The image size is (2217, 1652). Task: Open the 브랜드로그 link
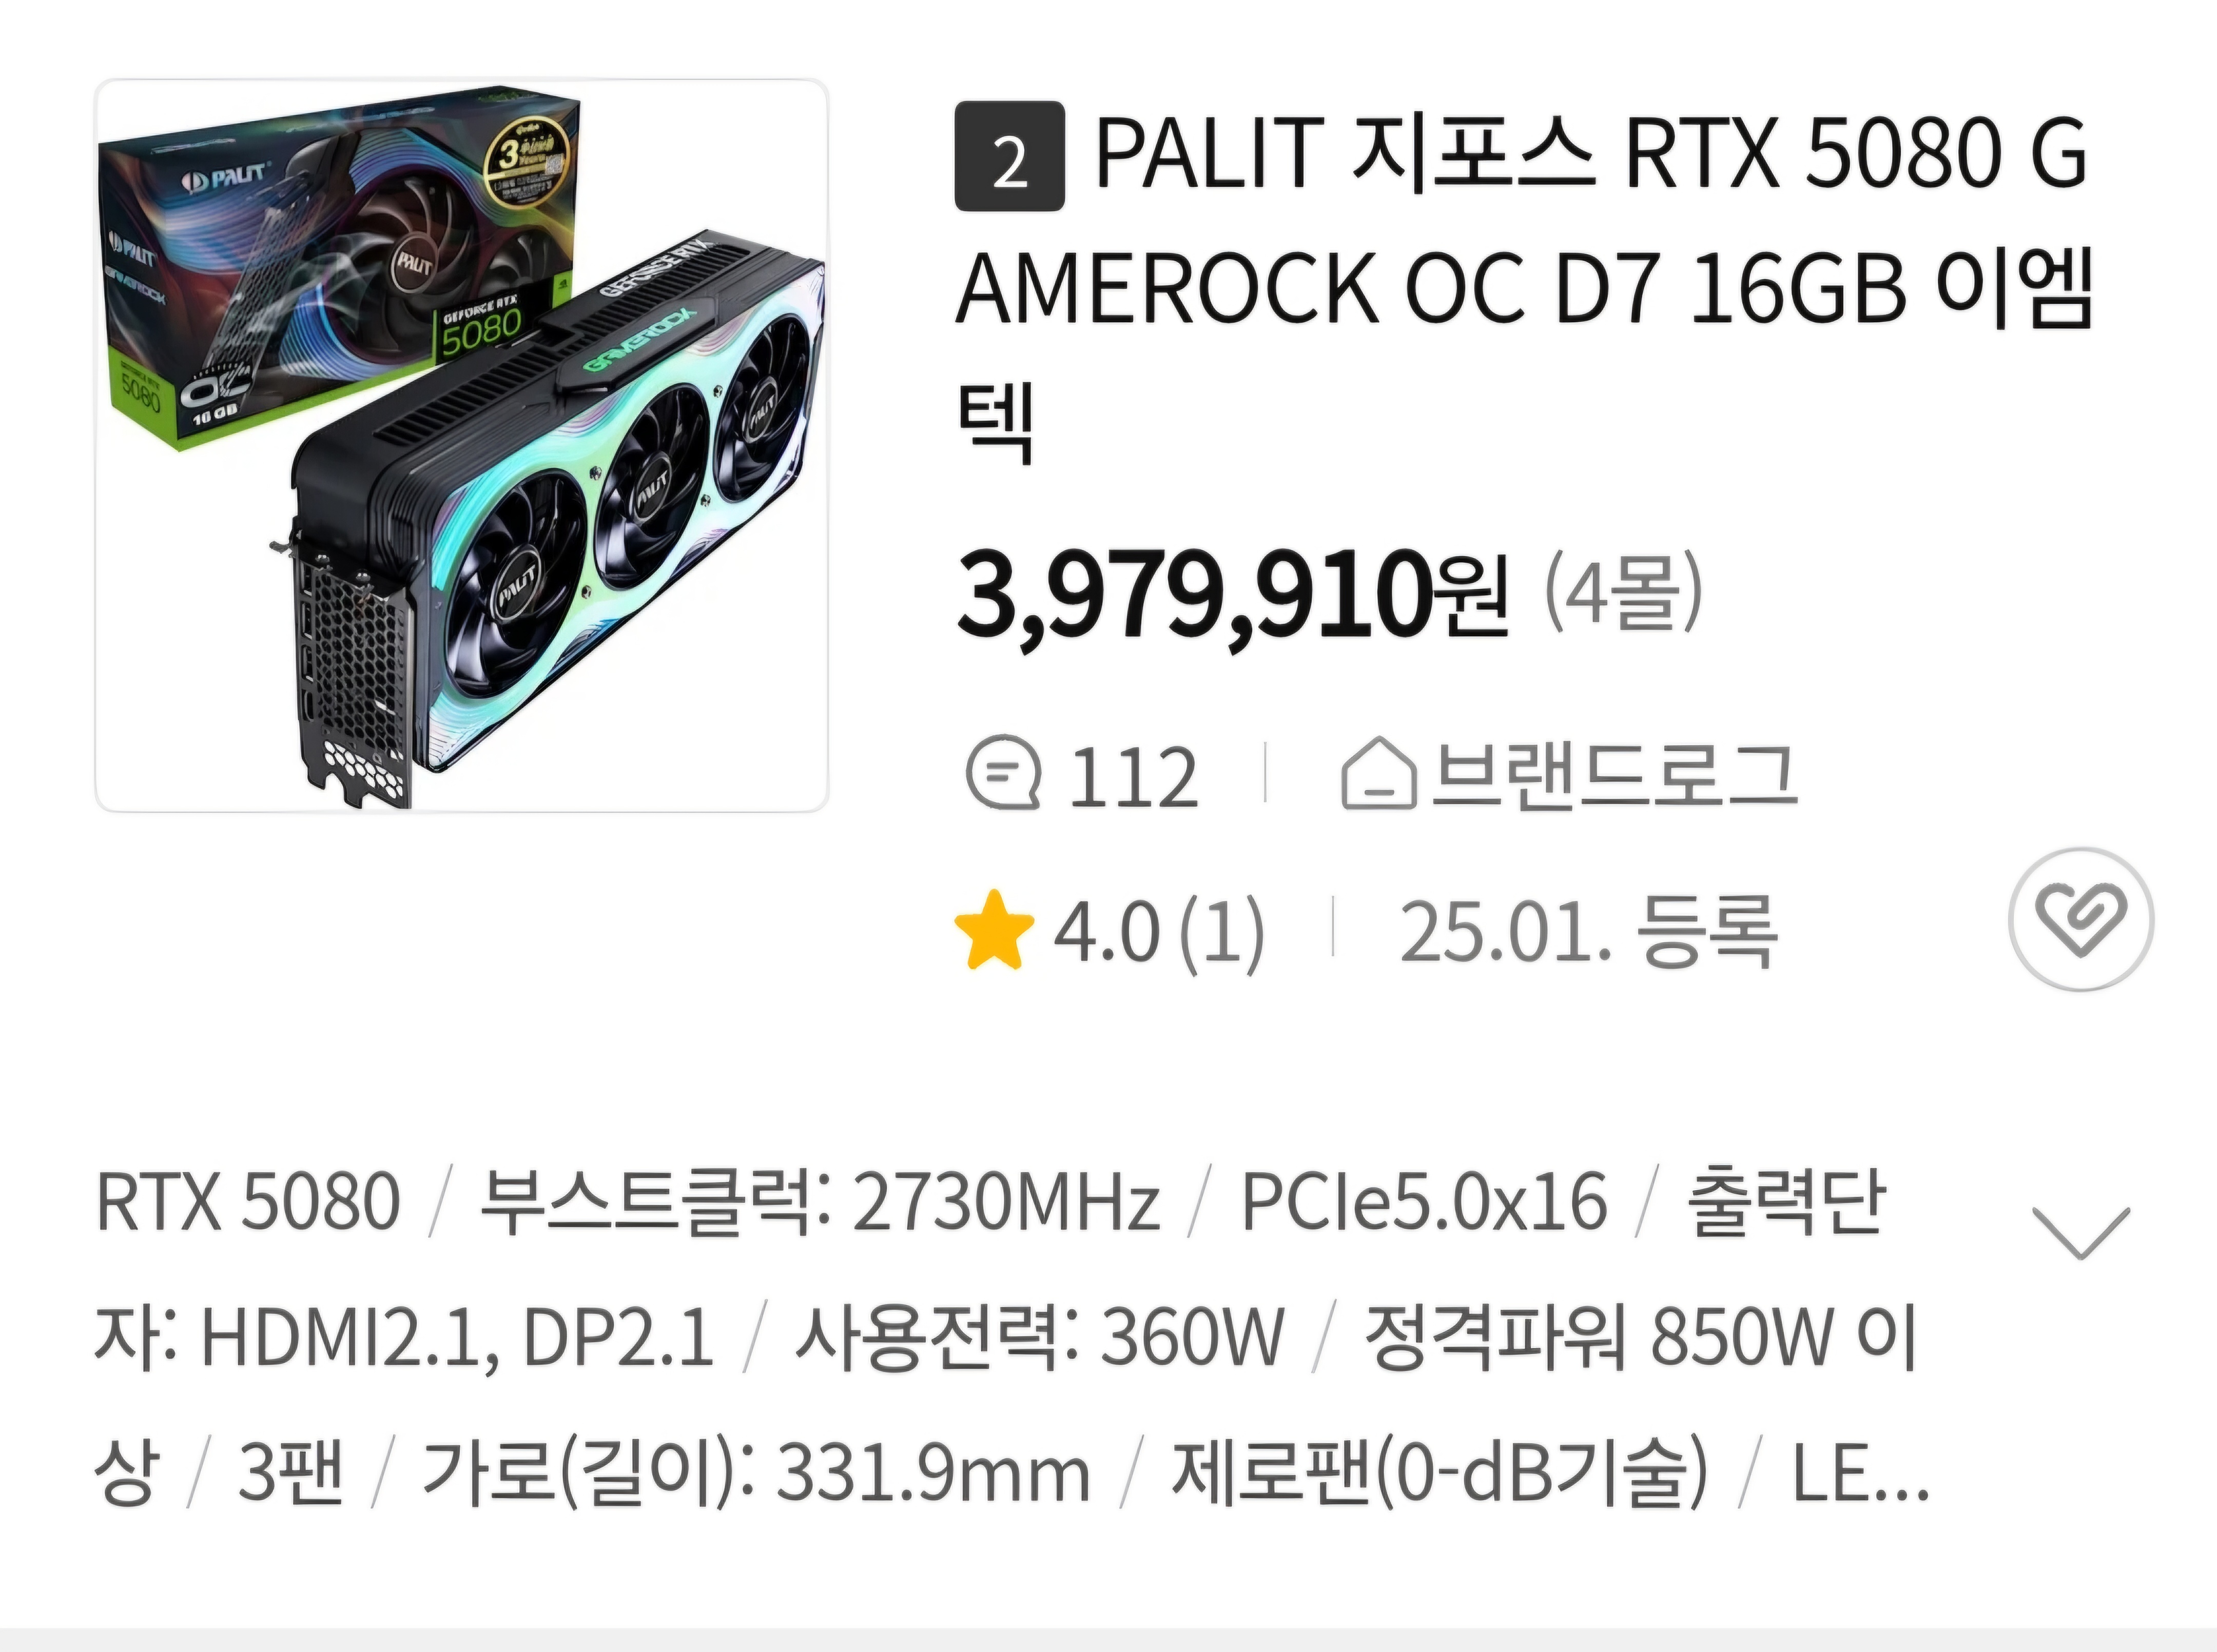[x=1613, y=774]
